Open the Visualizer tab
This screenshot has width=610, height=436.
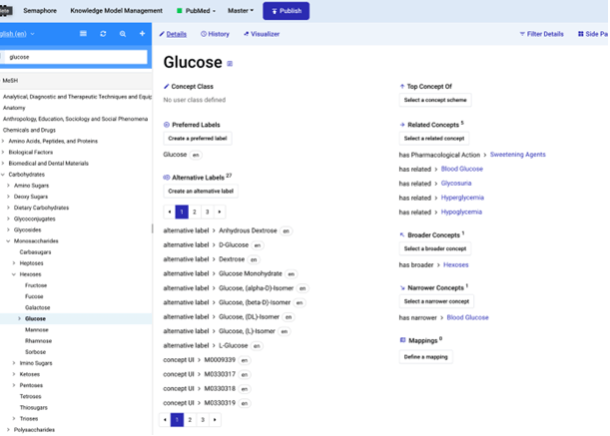tap(261, 34)
